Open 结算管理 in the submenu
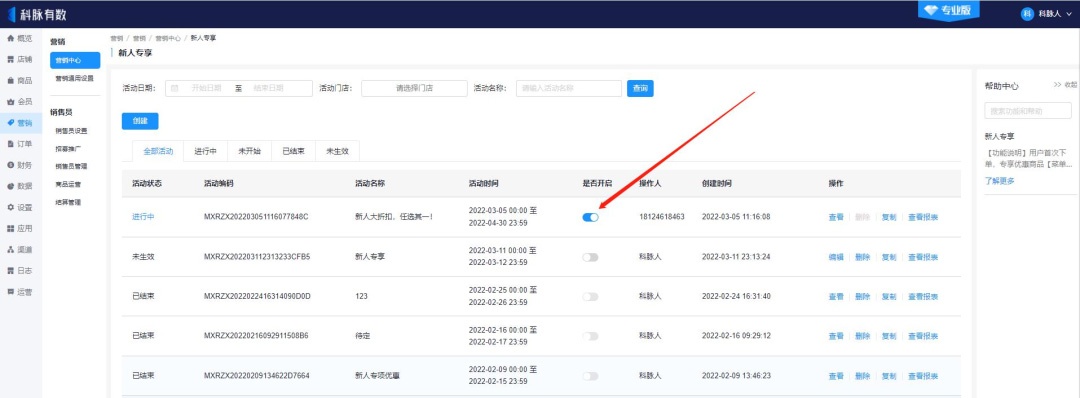1080x398 pixels. 68,202
